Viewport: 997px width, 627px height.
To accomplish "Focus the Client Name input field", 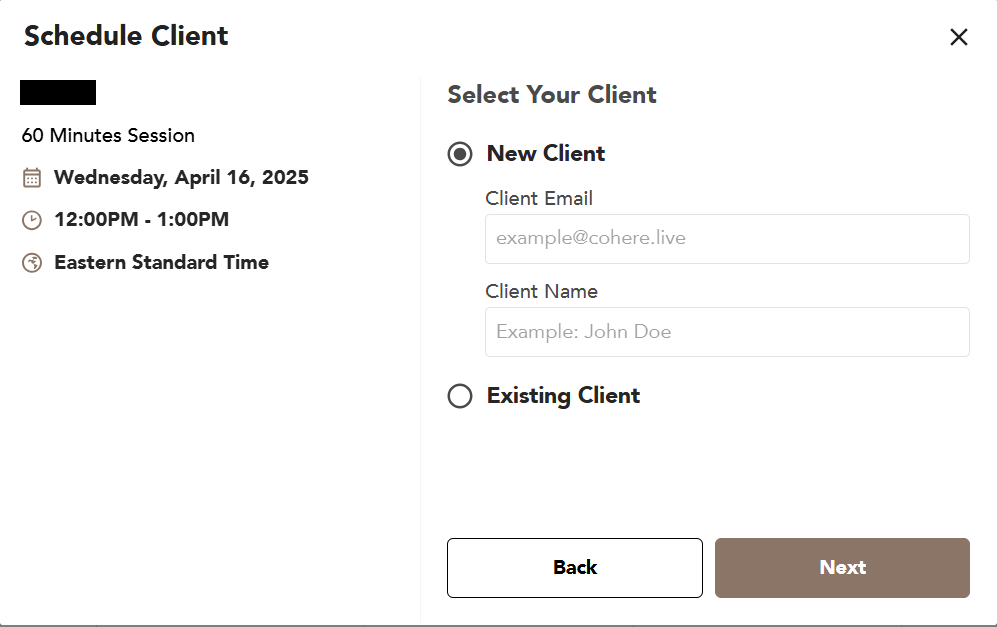I will 727,332.
